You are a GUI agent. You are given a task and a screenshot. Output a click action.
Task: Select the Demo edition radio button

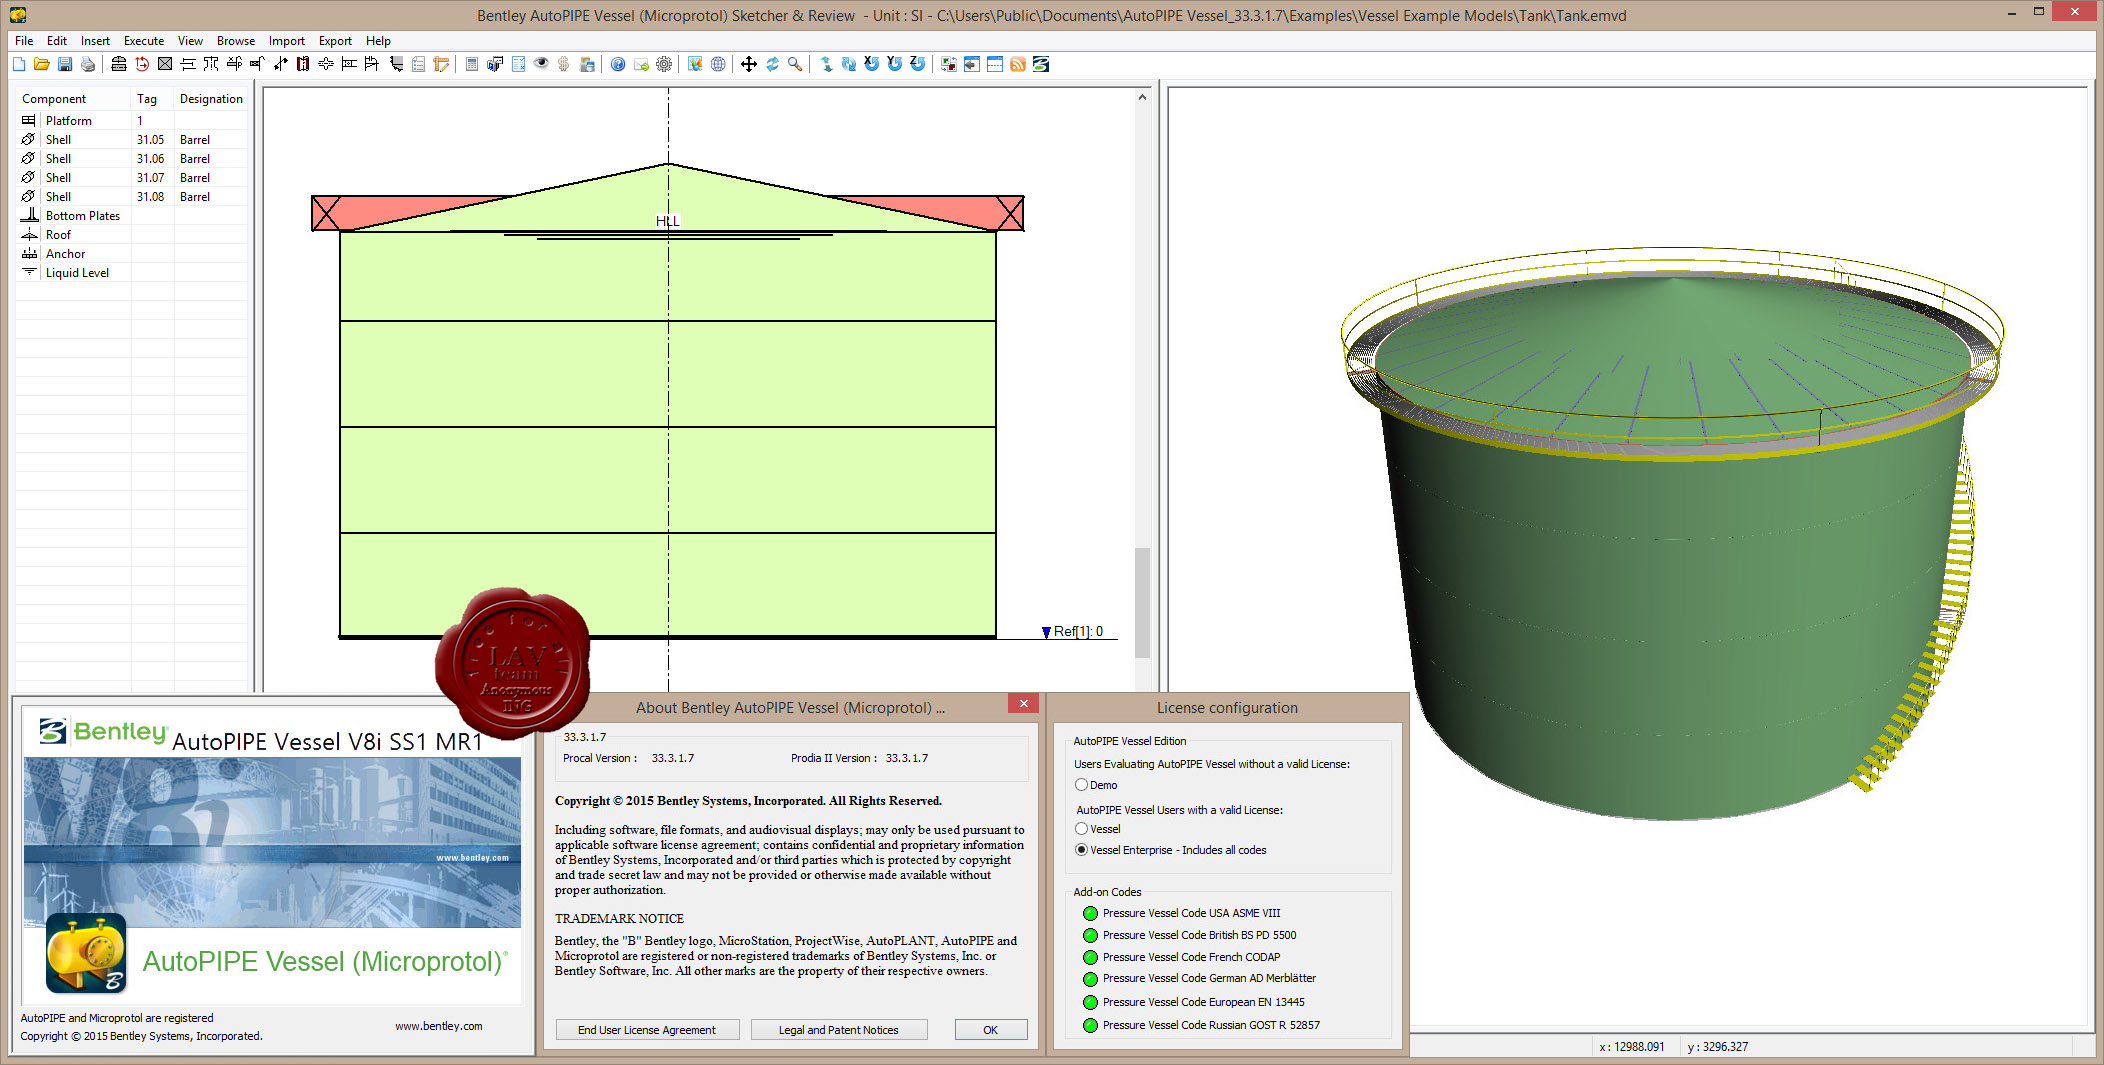1081,785
